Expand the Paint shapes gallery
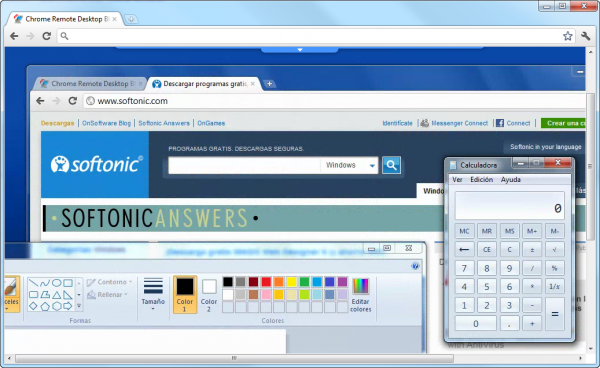The width and height of the screenshot is (600, 368). pyautogui.click(x=79, y=306)
